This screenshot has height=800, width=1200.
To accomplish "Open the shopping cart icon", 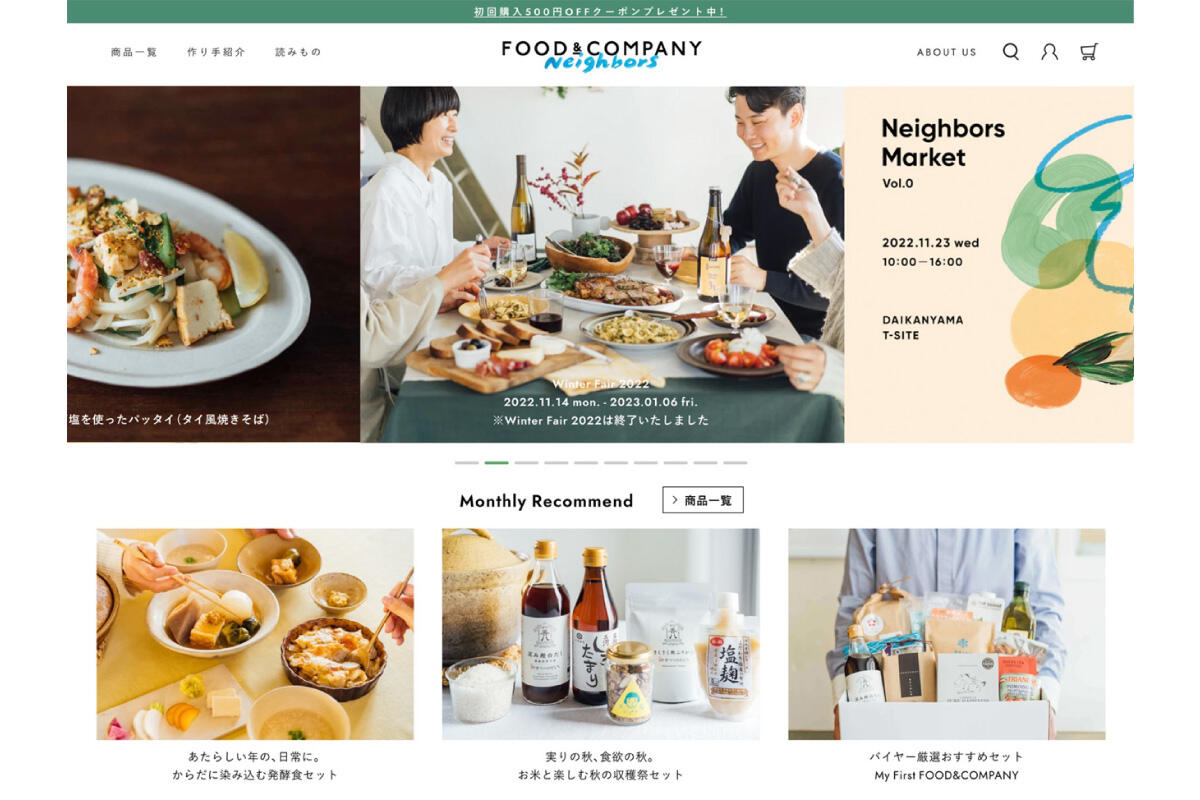I will tap(1089, 52).
